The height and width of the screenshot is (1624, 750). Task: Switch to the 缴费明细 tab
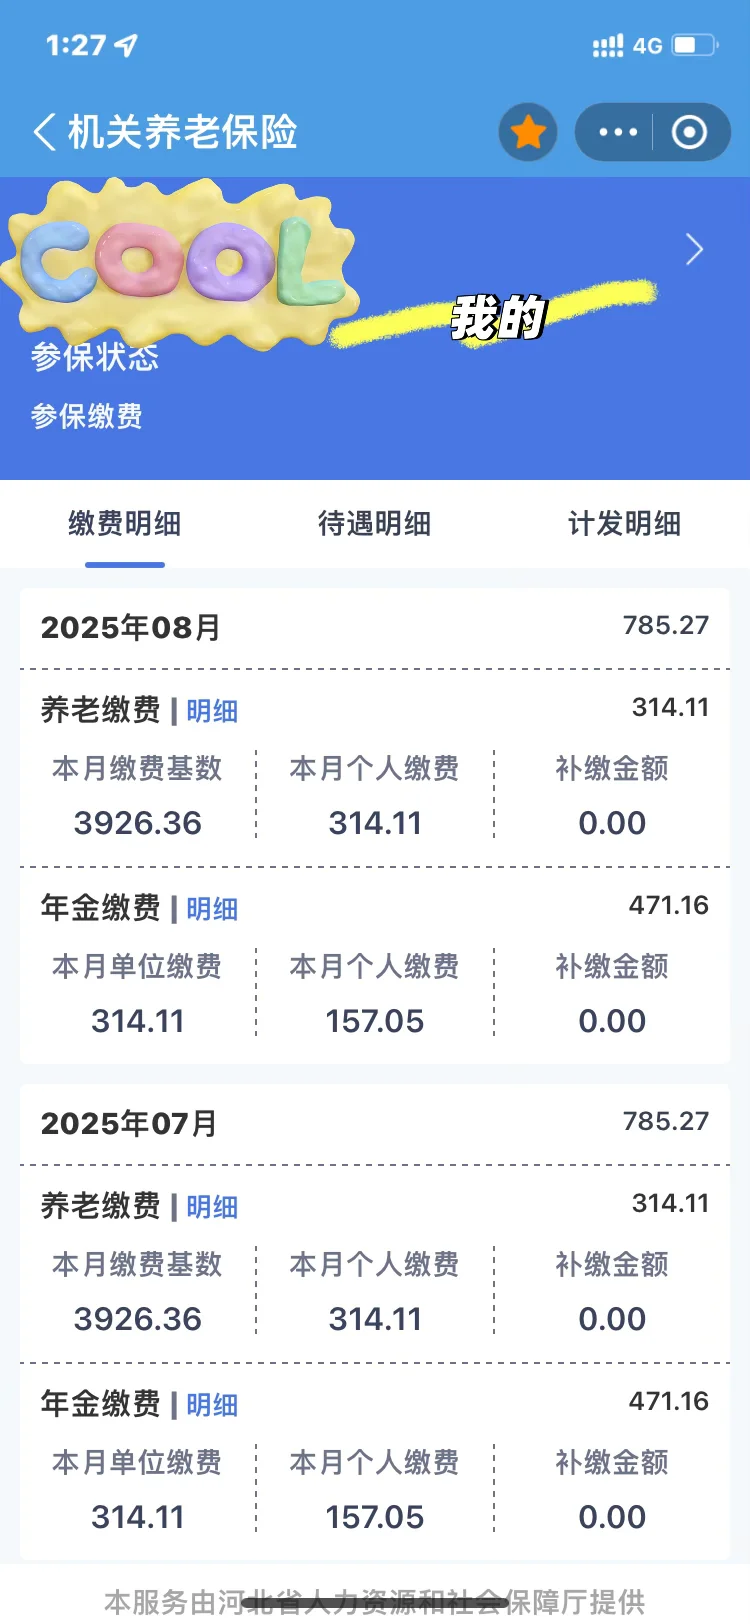pos(125,523)
